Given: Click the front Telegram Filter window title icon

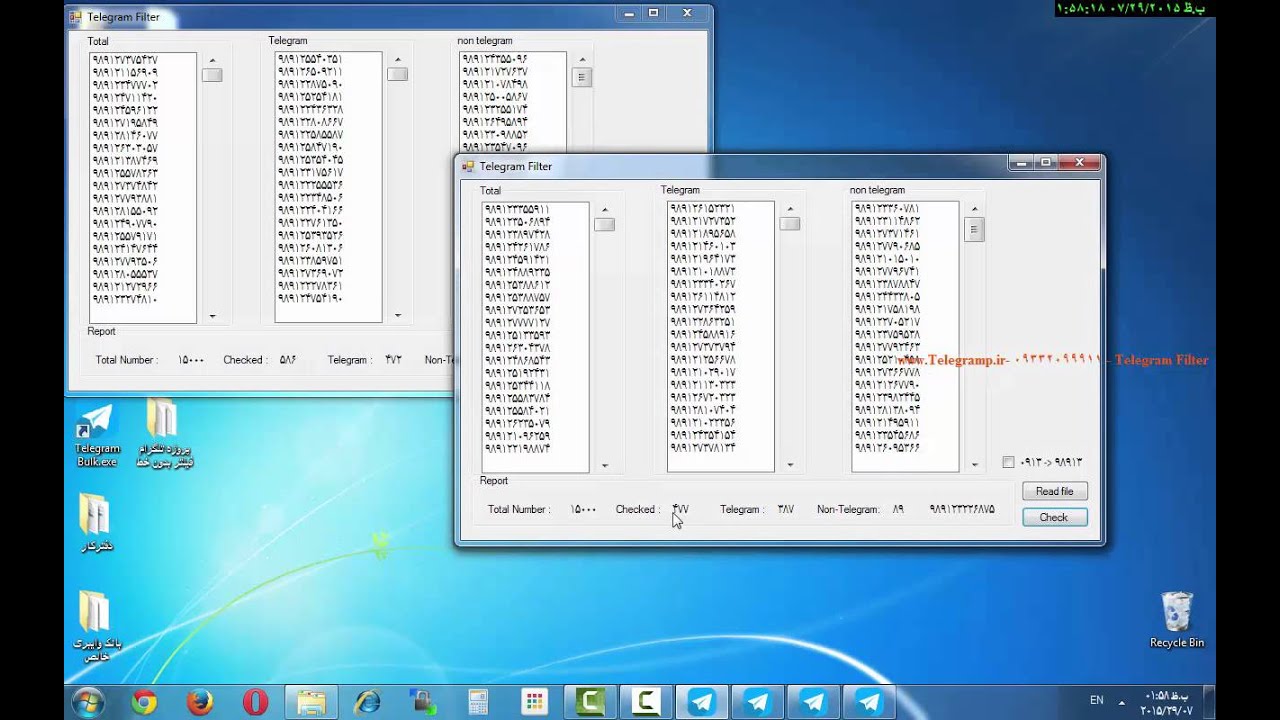Looking at the screenshot, I should click(467, 166).
